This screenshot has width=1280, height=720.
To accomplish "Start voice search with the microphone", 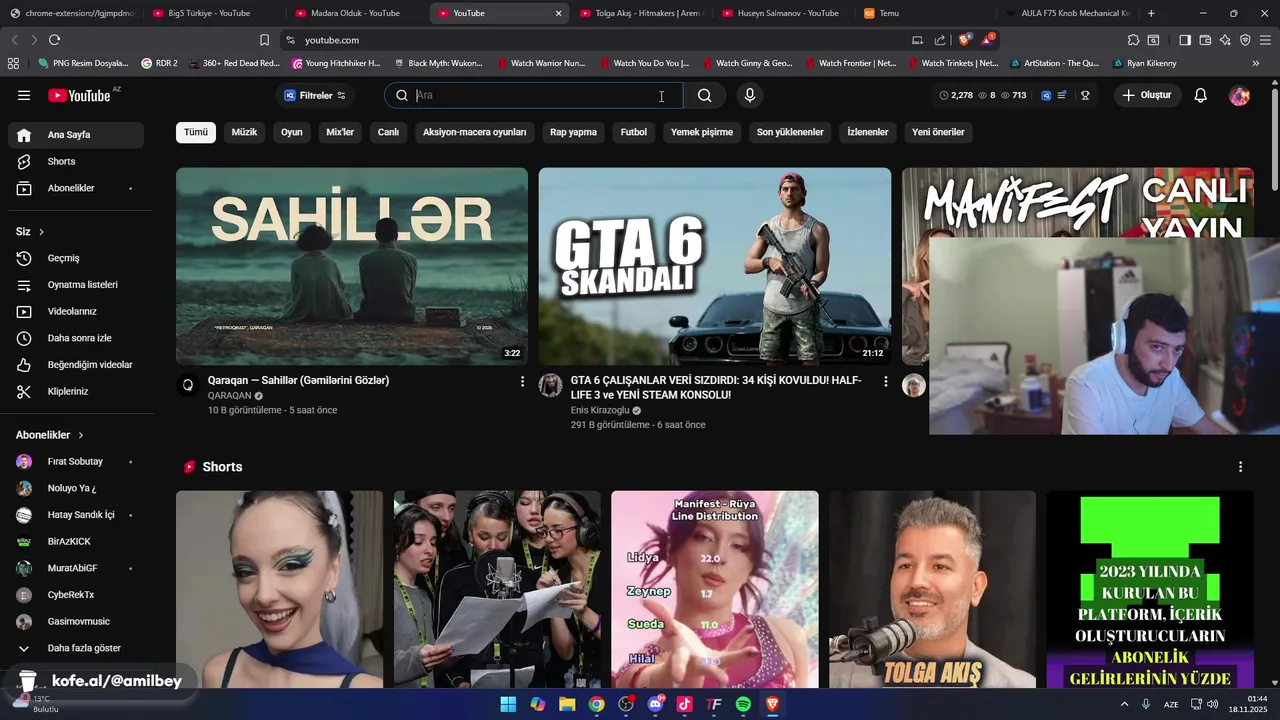I will point(750,95).
